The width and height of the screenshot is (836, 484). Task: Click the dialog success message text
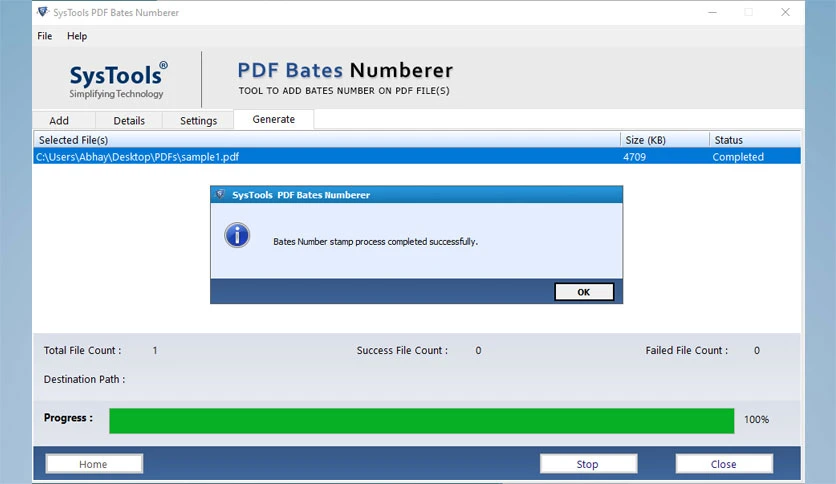tap(375, 241)
